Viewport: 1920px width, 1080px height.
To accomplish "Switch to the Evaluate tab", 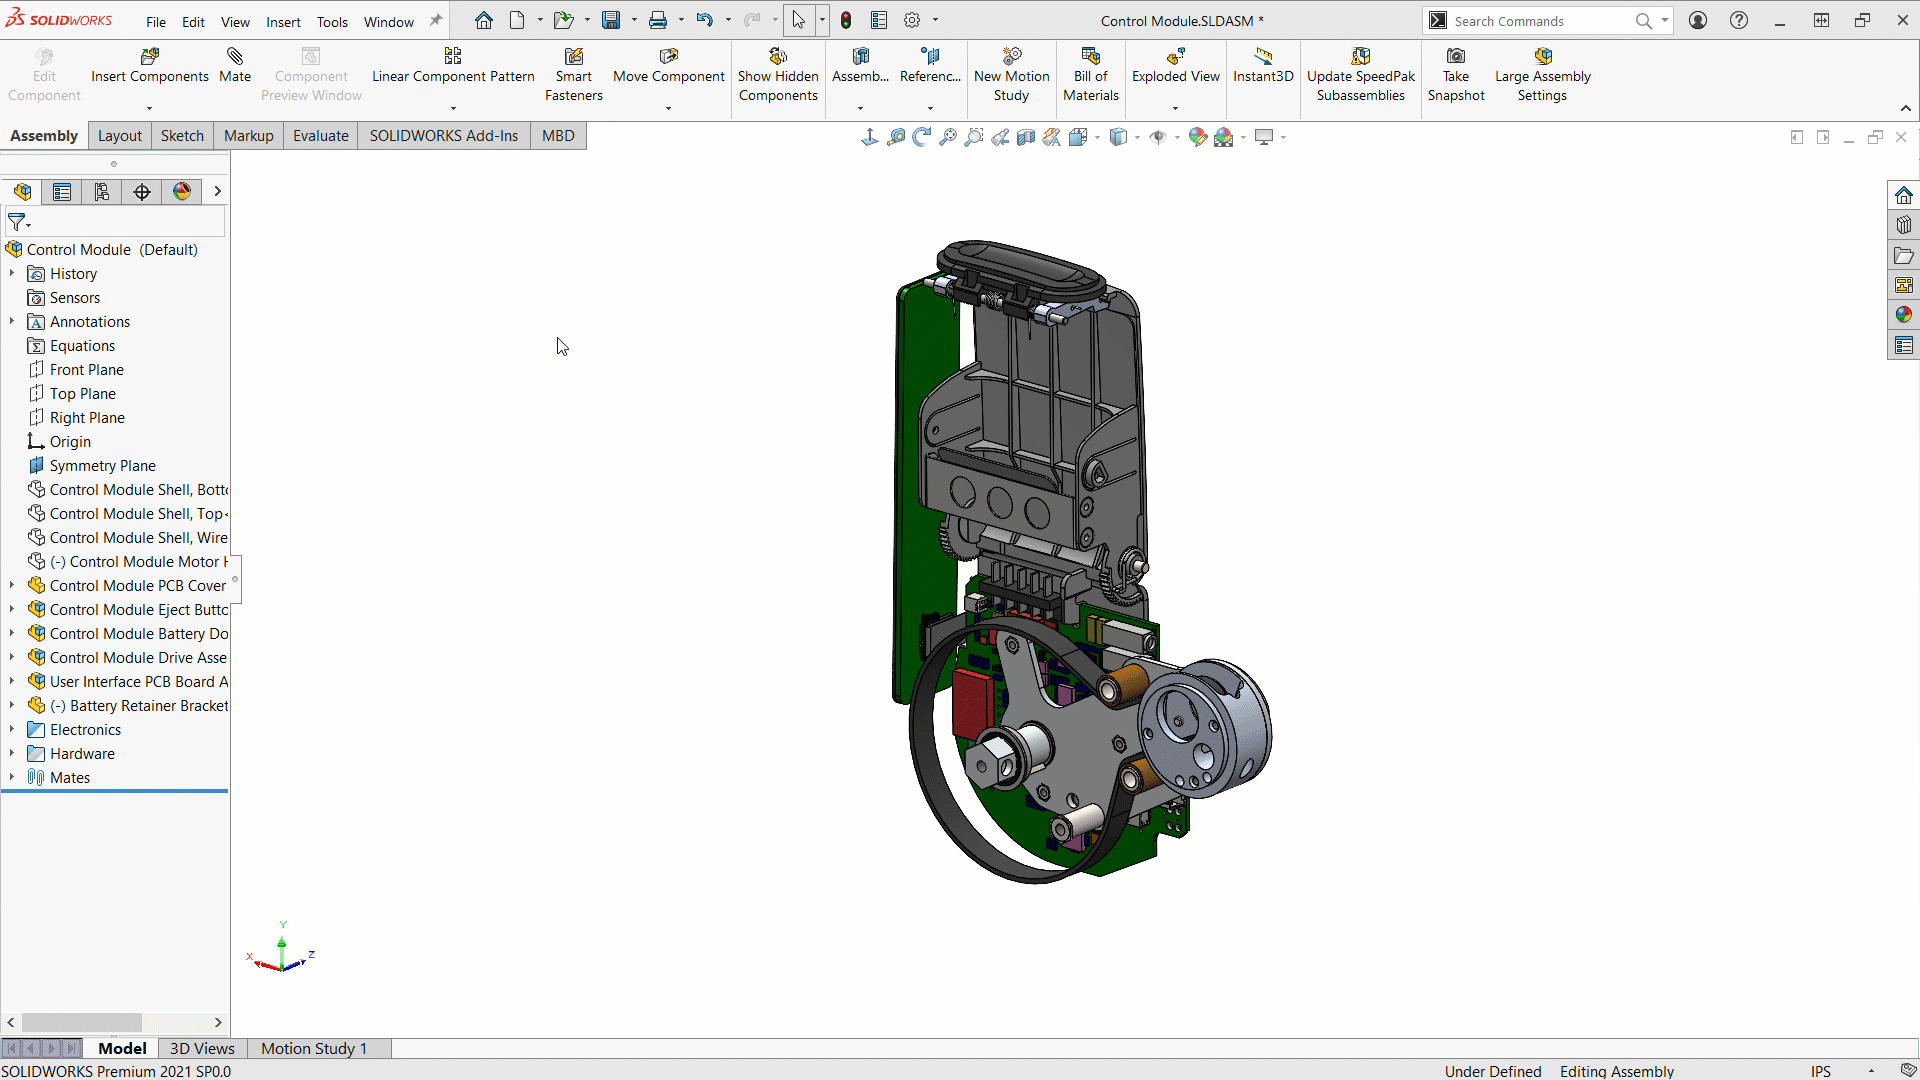I will click(x=319, y=135).
